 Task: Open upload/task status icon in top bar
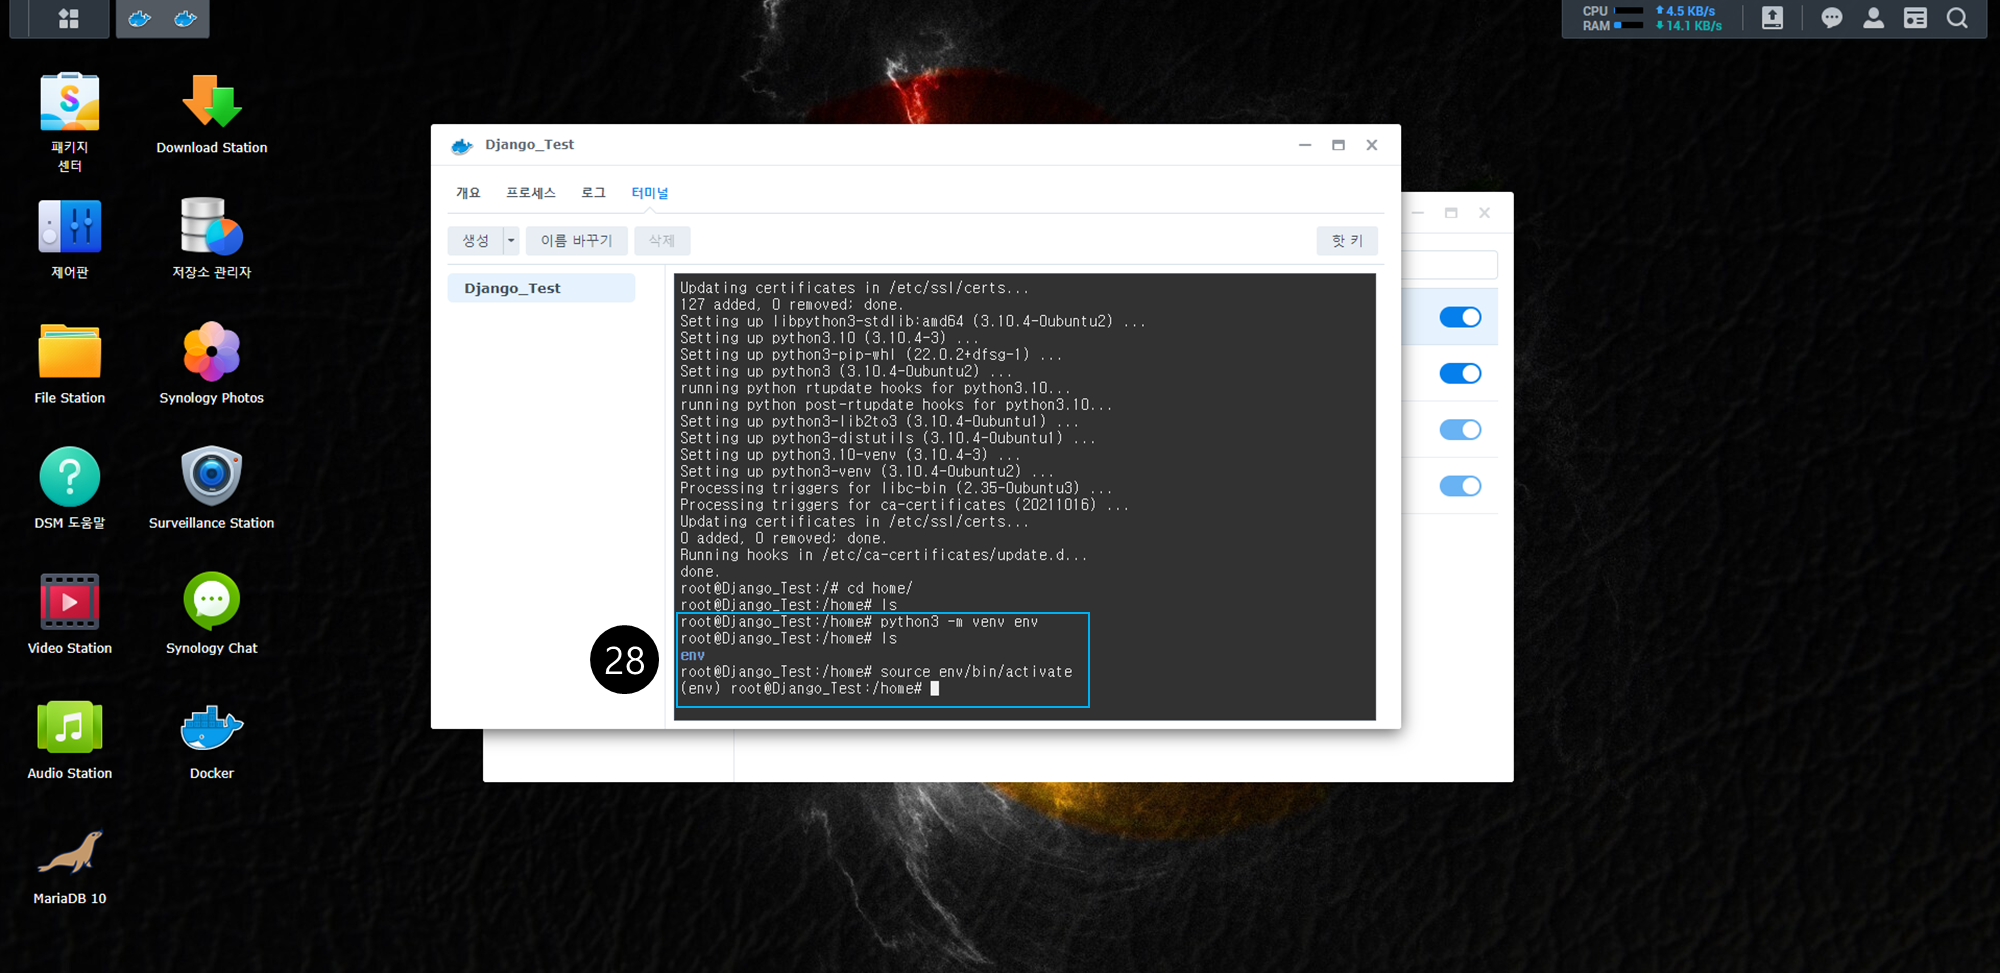click(x=1772, y=18)
